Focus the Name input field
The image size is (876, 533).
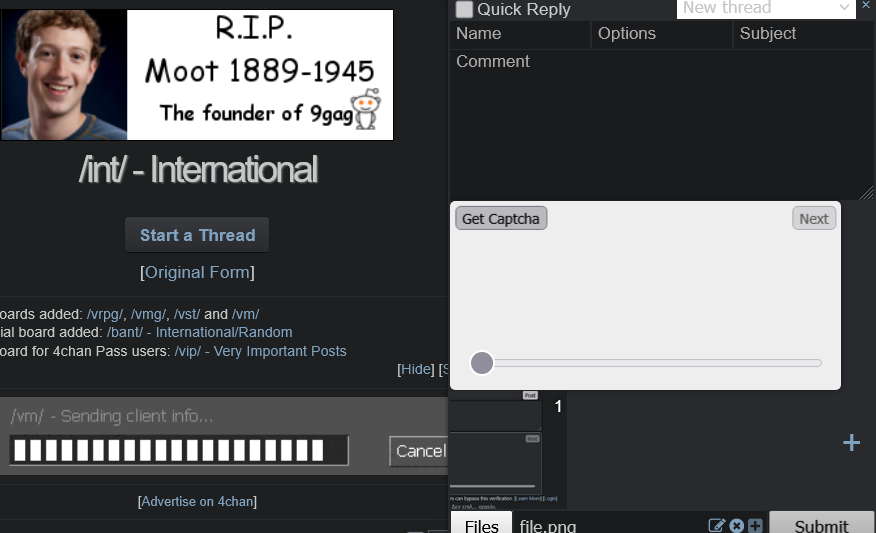click(x=520, y=34)
